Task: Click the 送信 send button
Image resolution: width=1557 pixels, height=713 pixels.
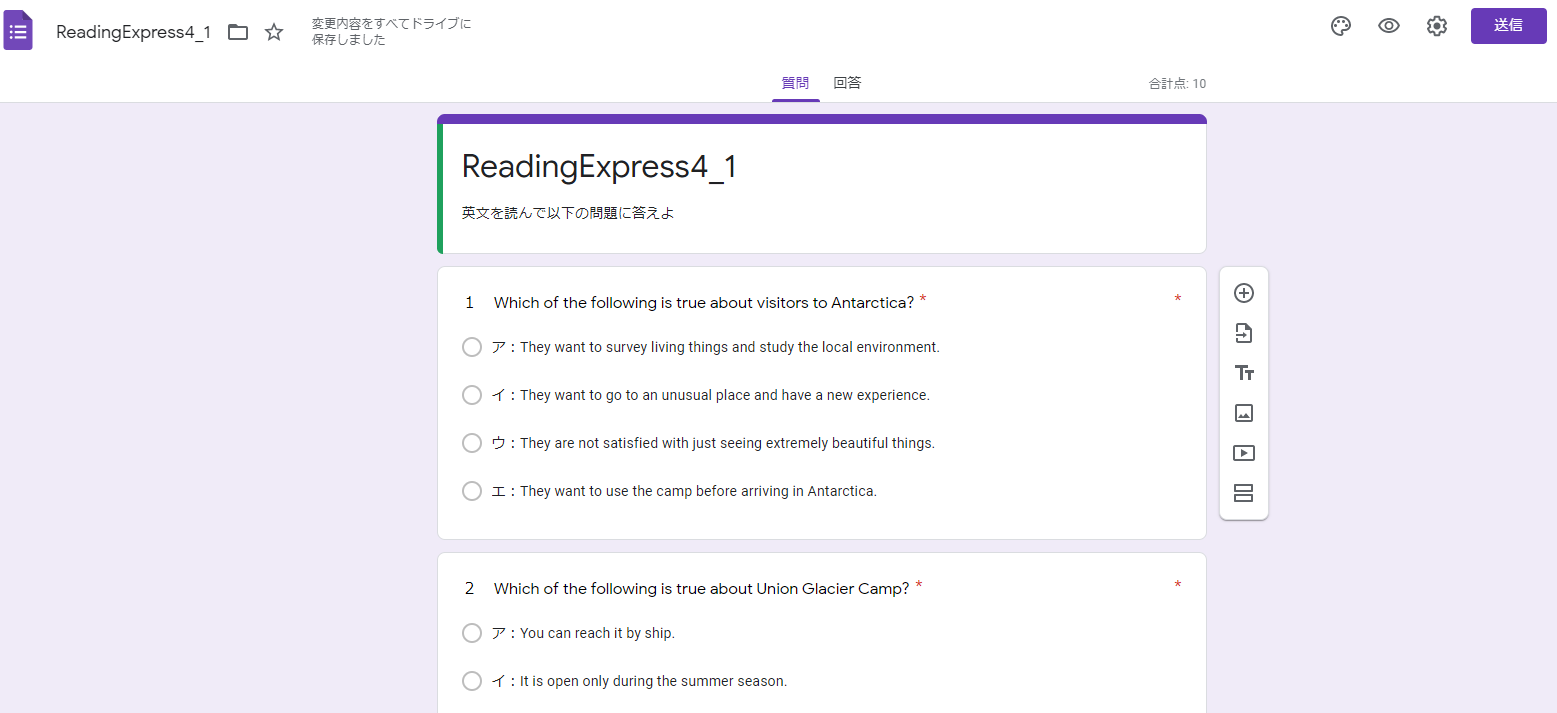Action: pyautogui.click(x=1508, y=26)
